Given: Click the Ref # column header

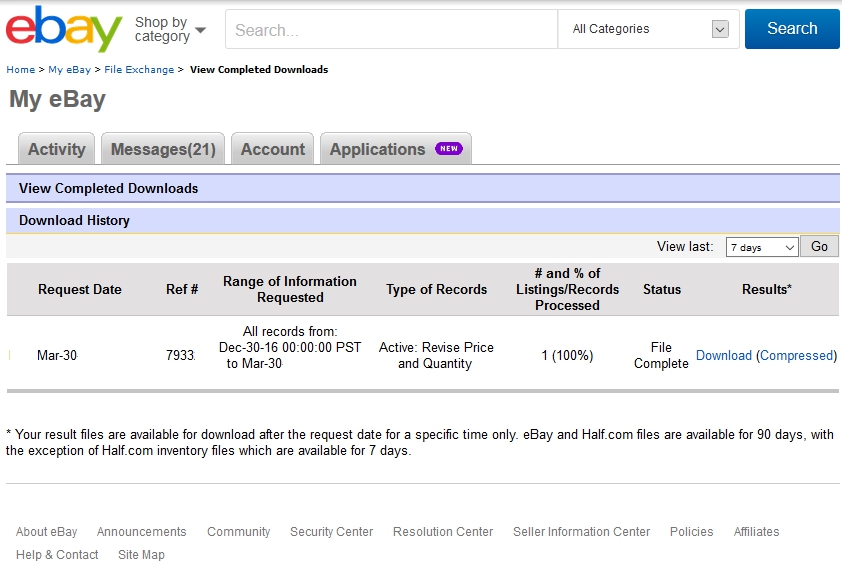Looking at the screenshot, I should (182, 289).
